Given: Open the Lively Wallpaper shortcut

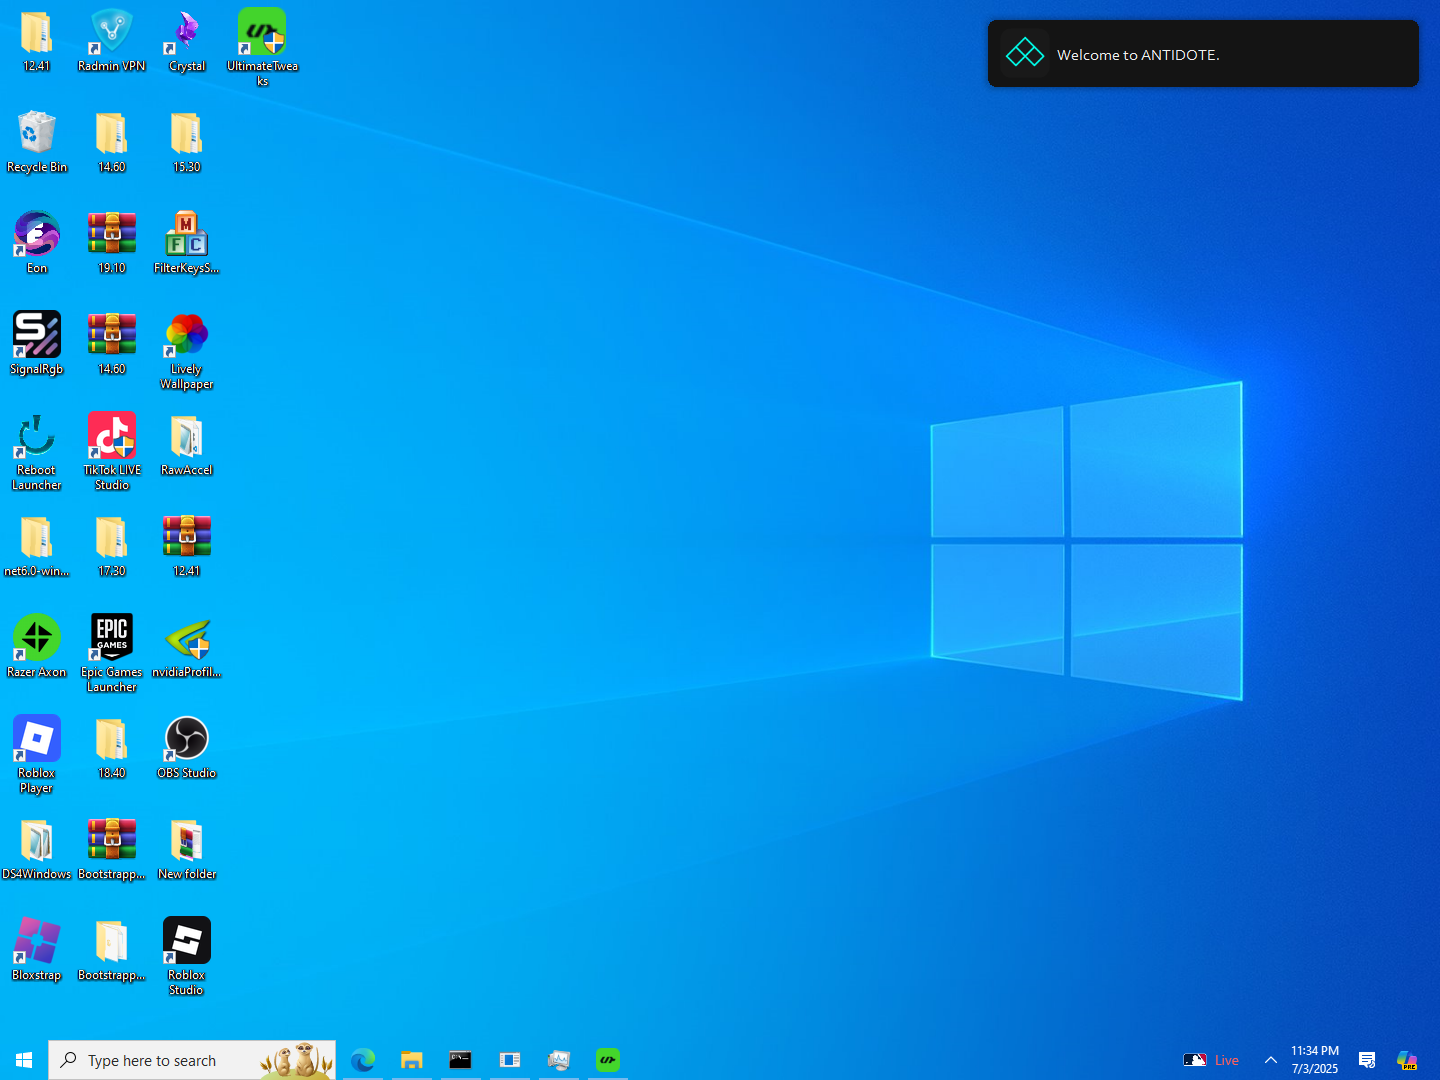Looking at the screenshot, I should 186,336.
